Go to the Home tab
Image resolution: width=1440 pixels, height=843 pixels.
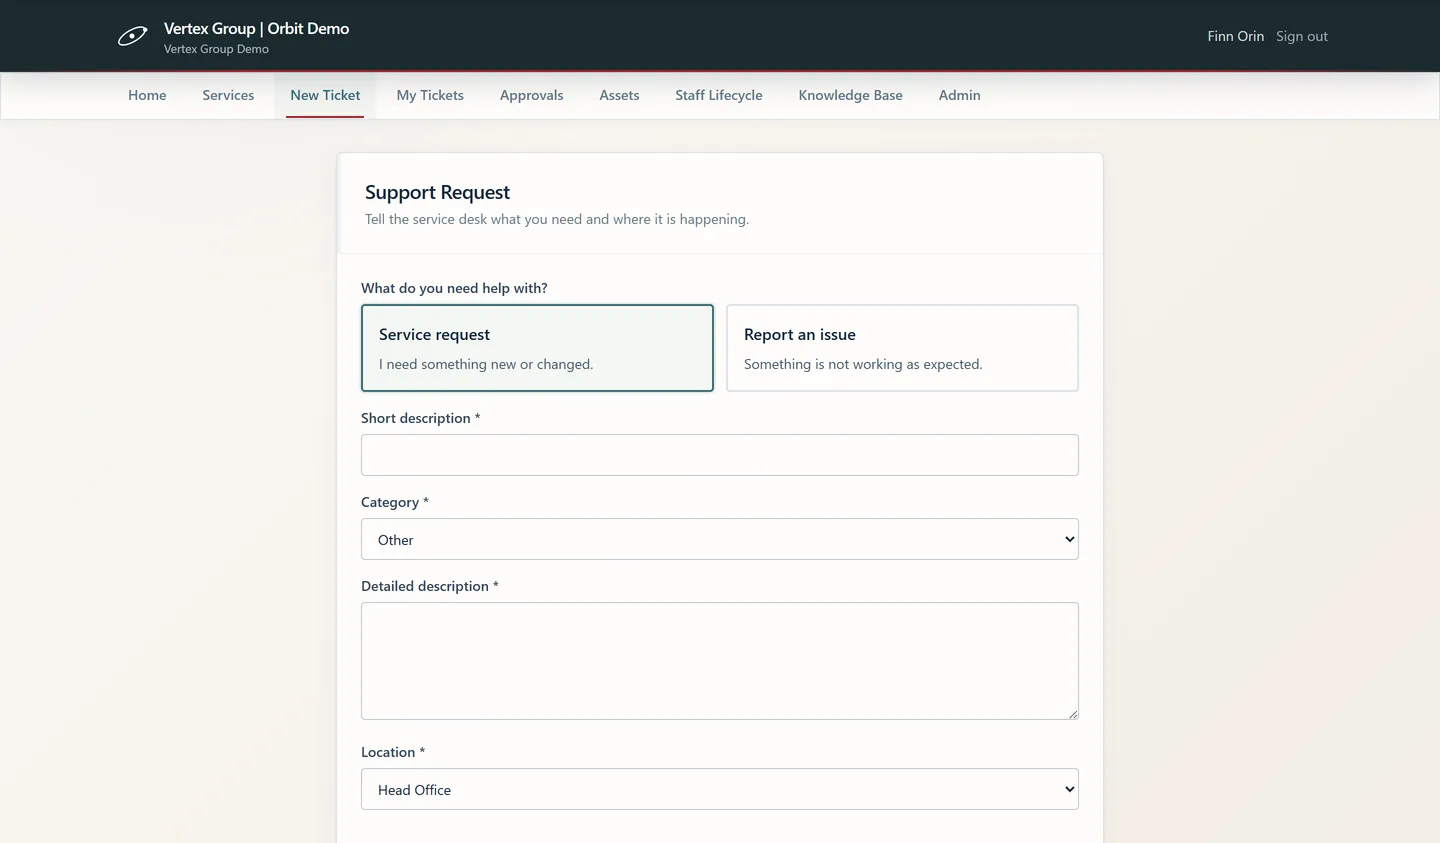point(147,95)
